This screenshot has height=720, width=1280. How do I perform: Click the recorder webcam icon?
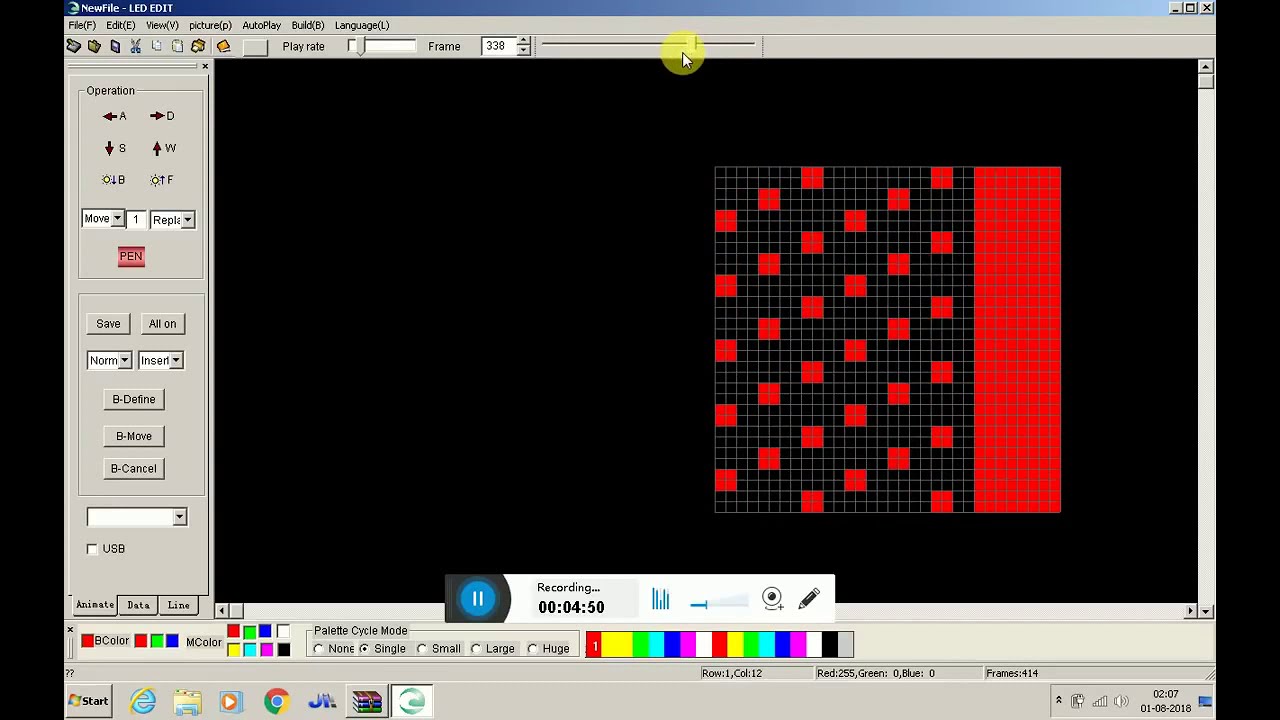point(772,598)
